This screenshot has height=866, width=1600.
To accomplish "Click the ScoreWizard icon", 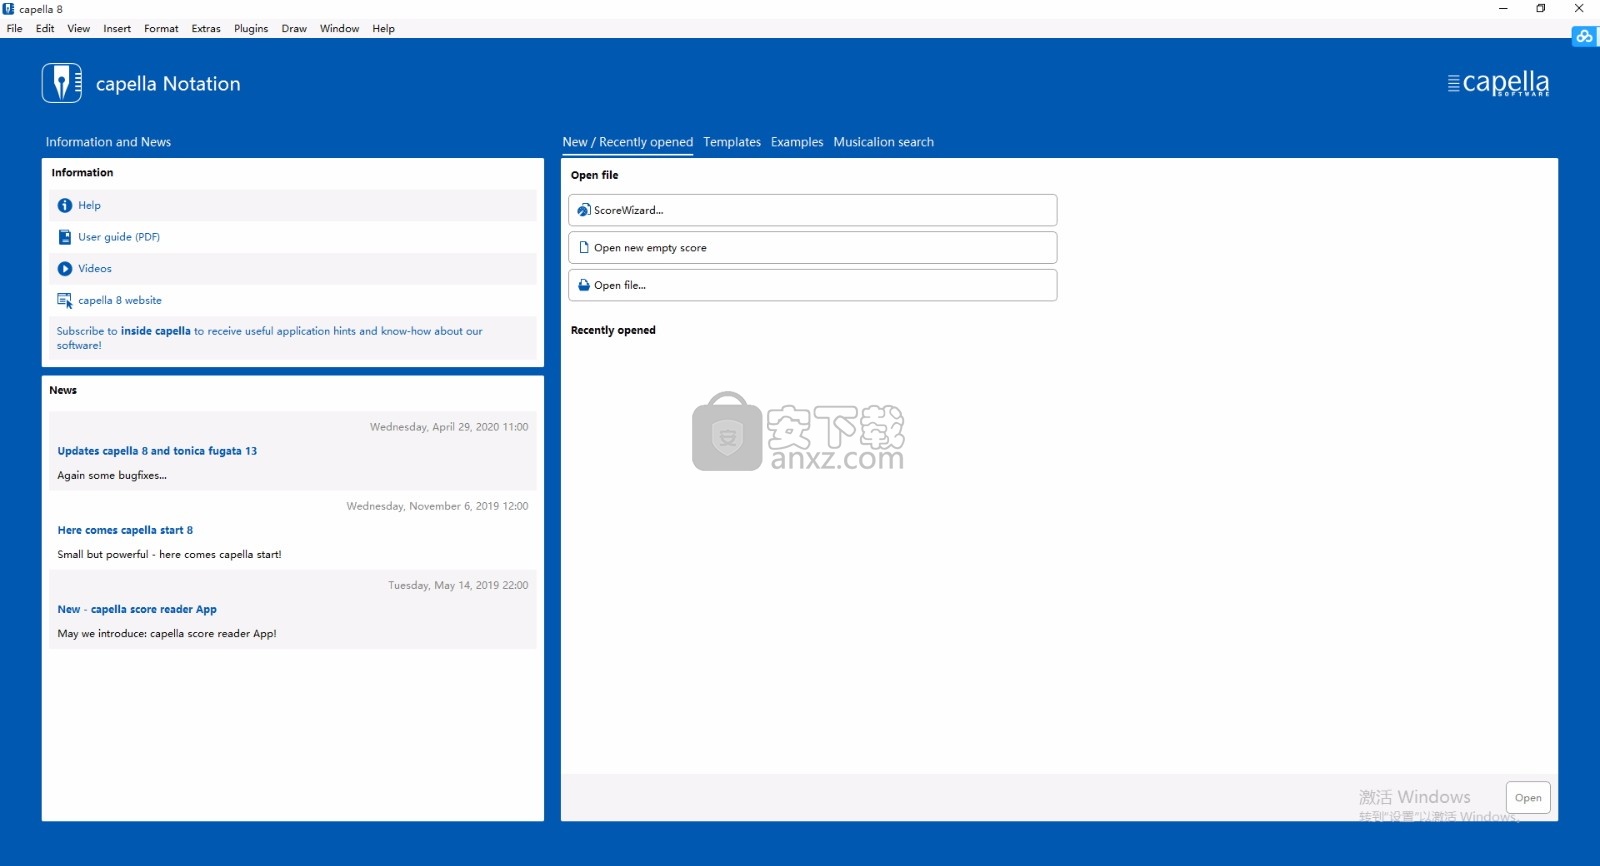I will pos(584,210).
